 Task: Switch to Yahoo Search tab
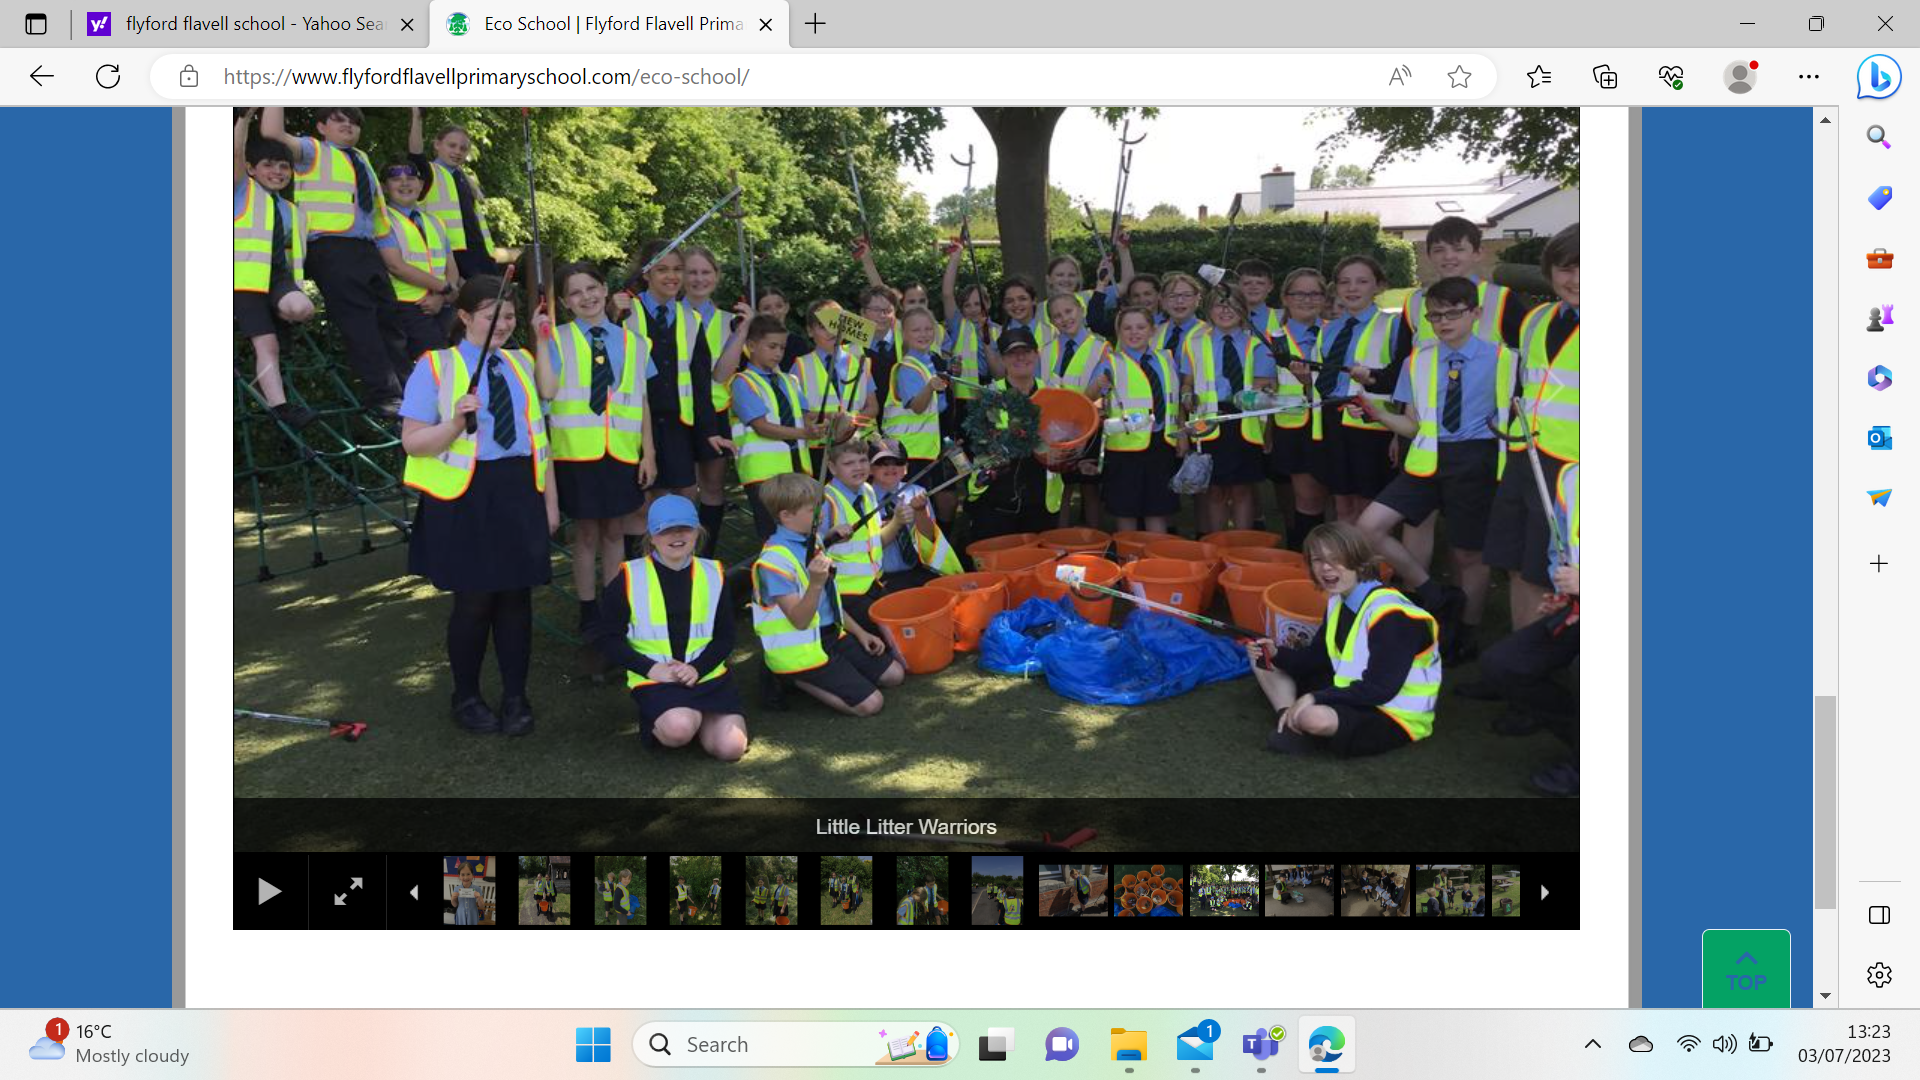click(240, 24)
